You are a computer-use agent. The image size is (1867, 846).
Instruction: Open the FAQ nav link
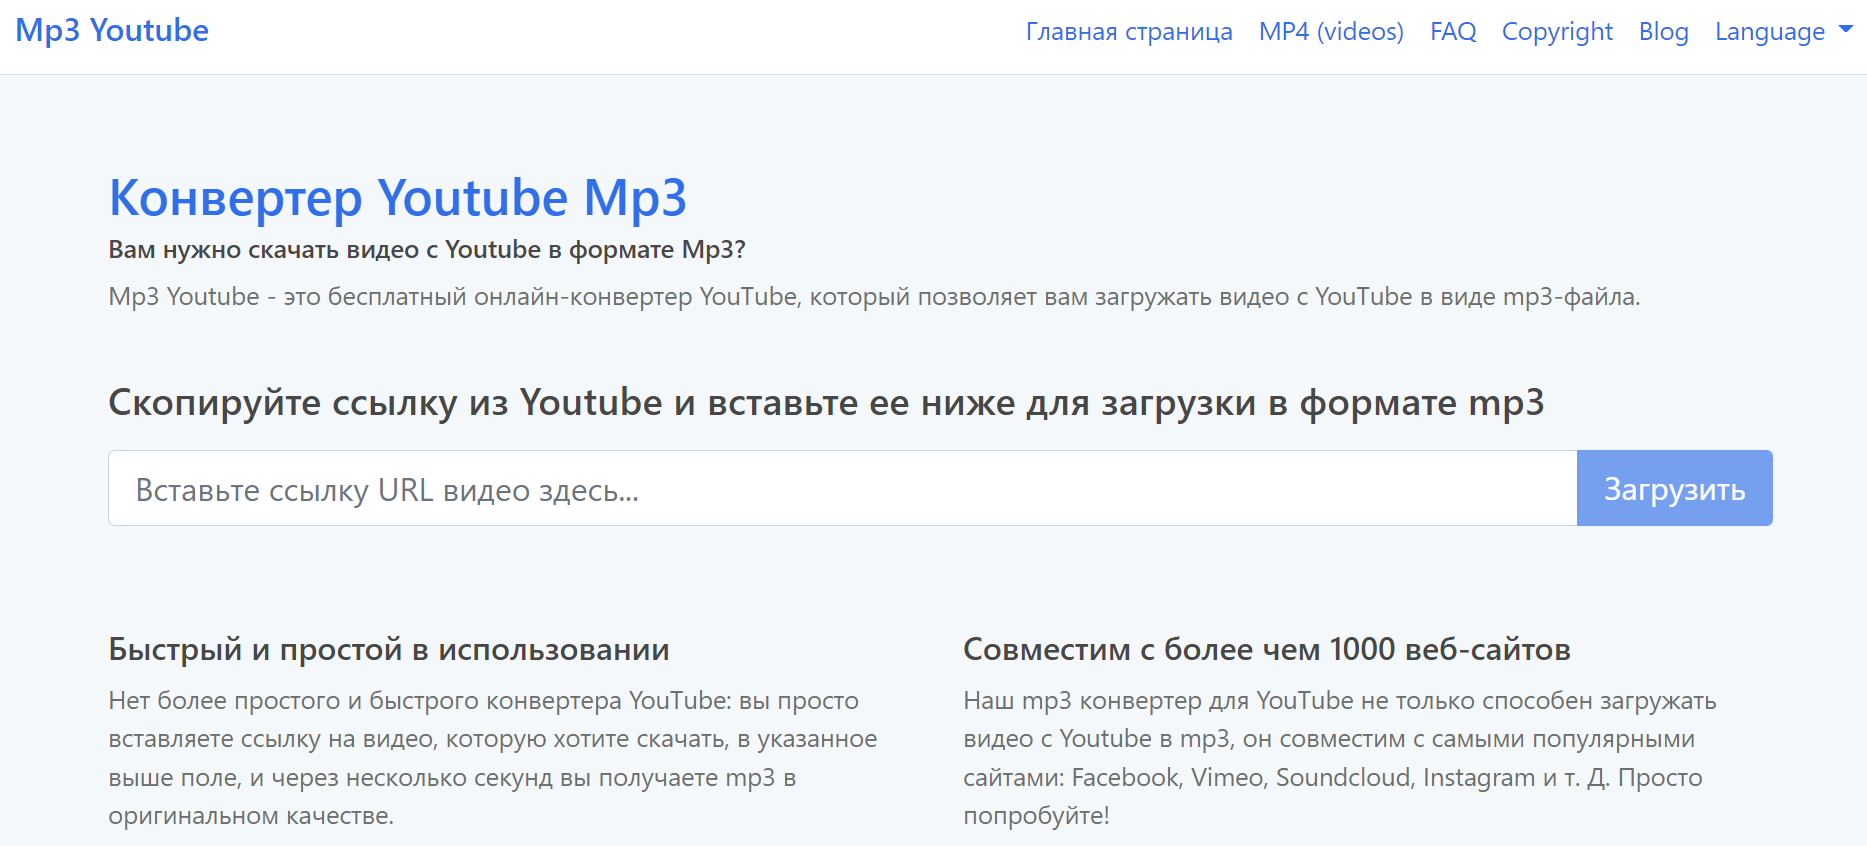coord(1453,32)
